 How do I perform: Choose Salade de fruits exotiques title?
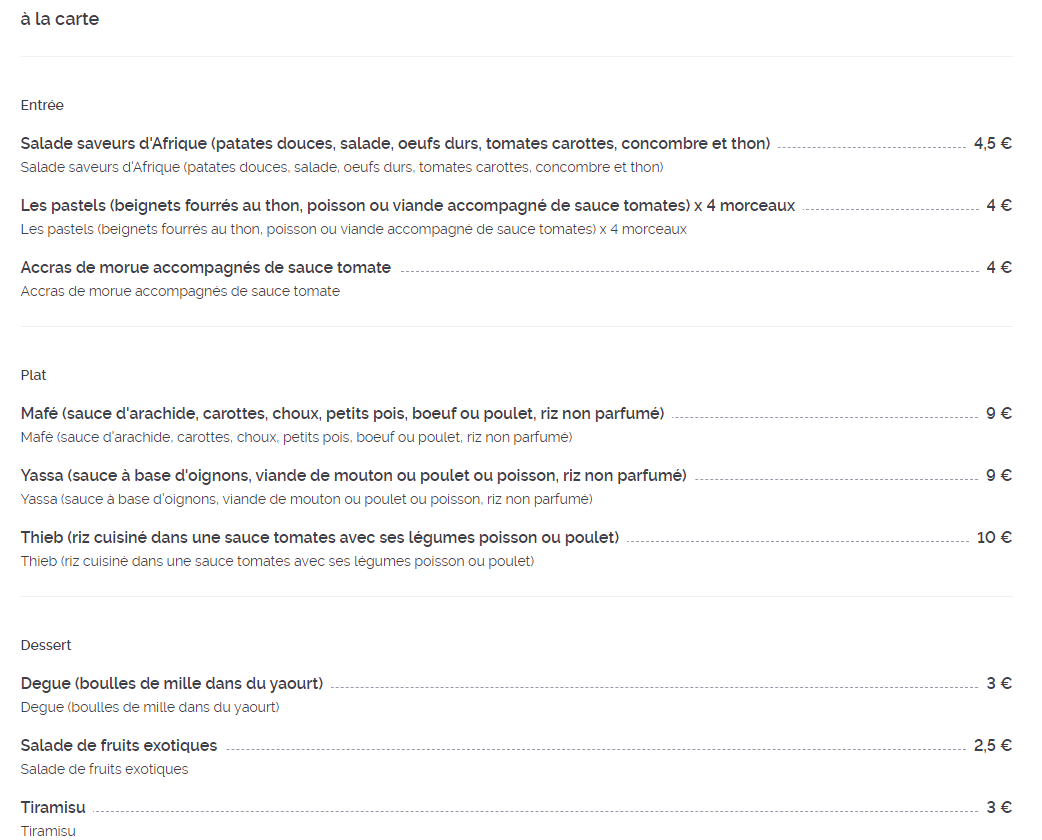(119, 746)
